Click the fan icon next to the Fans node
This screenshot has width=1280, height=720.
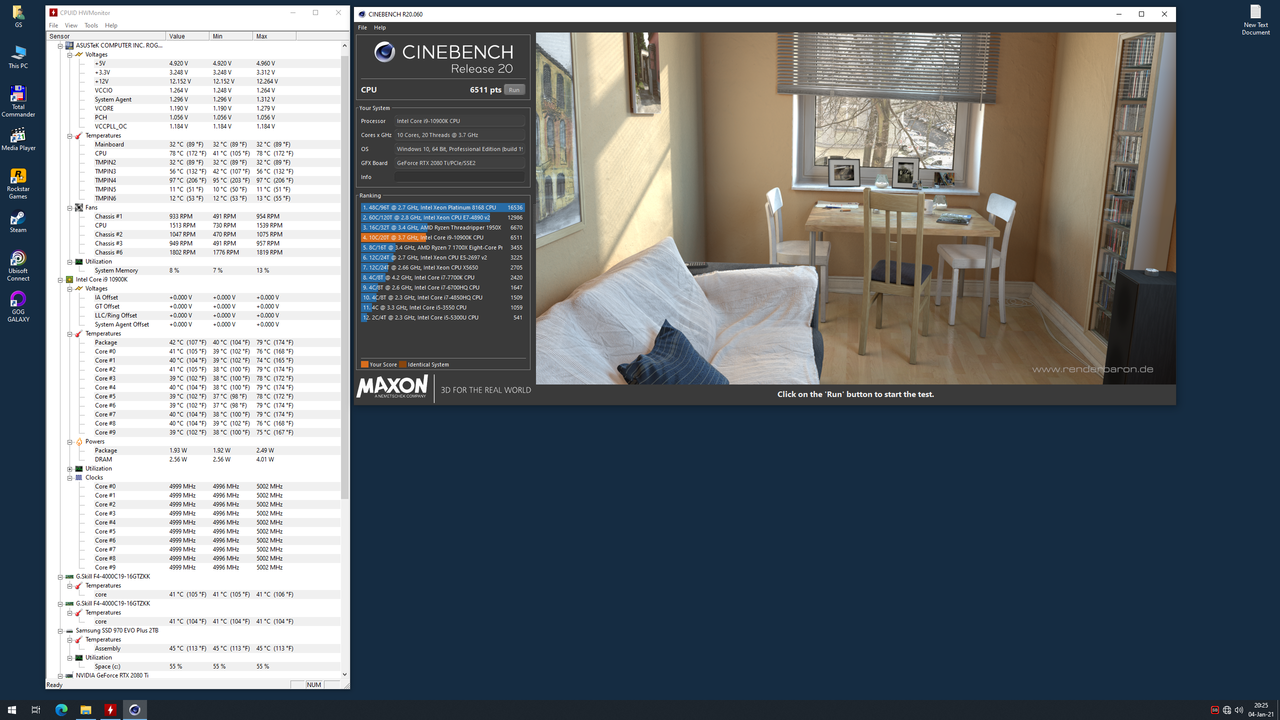pos(79,207)
